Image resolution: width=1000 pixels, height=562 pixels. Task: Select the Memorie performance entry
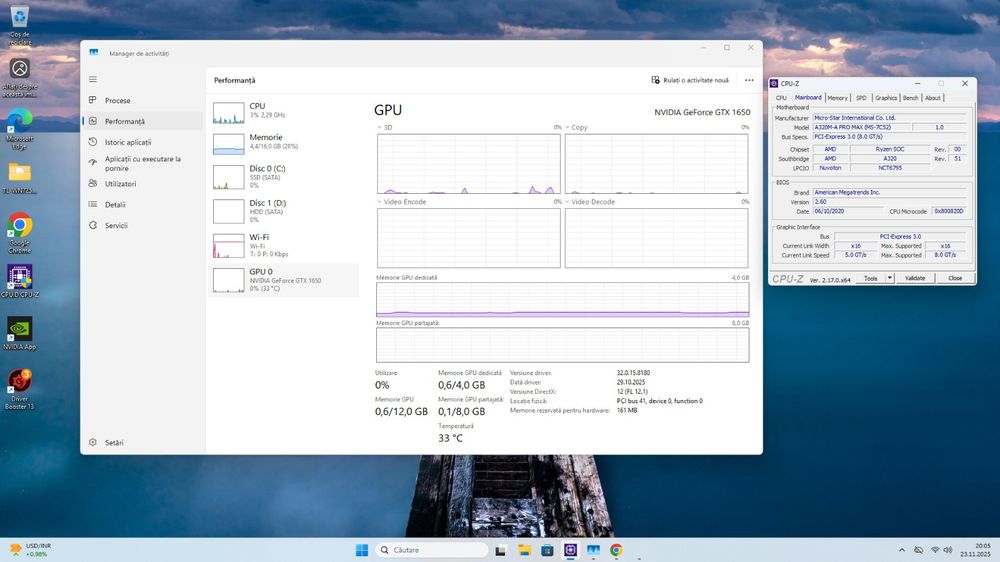pos(284,143)
